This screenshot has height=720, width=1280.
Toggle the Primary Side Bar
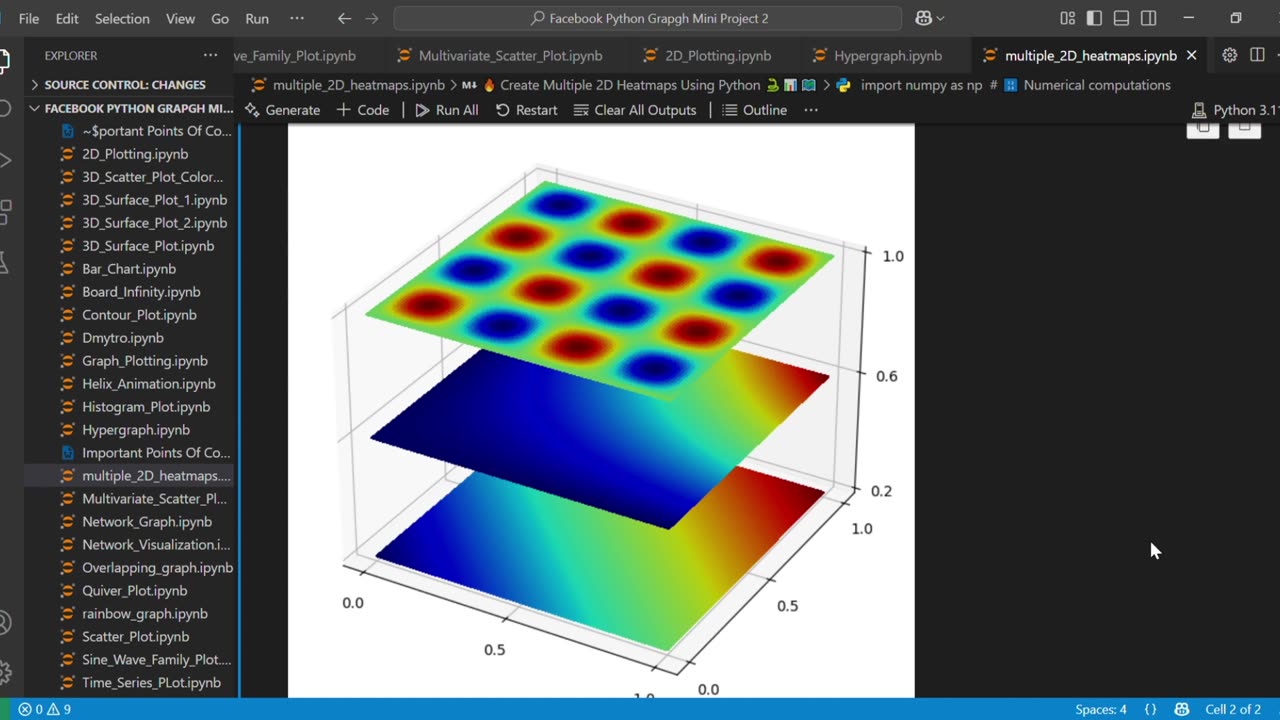1095,18
